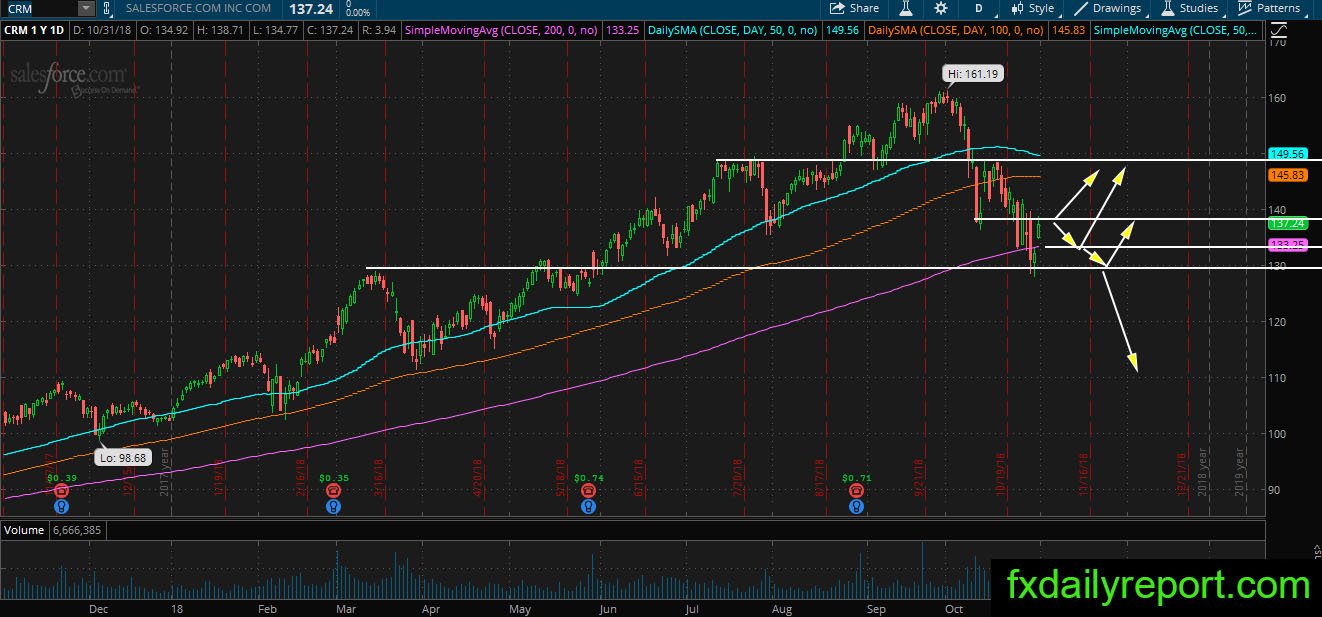Image resolution: width=1322 pixels, height=617 pixels.
Task: Open the Patterns menu
Action: click(x=1270, y=8)
